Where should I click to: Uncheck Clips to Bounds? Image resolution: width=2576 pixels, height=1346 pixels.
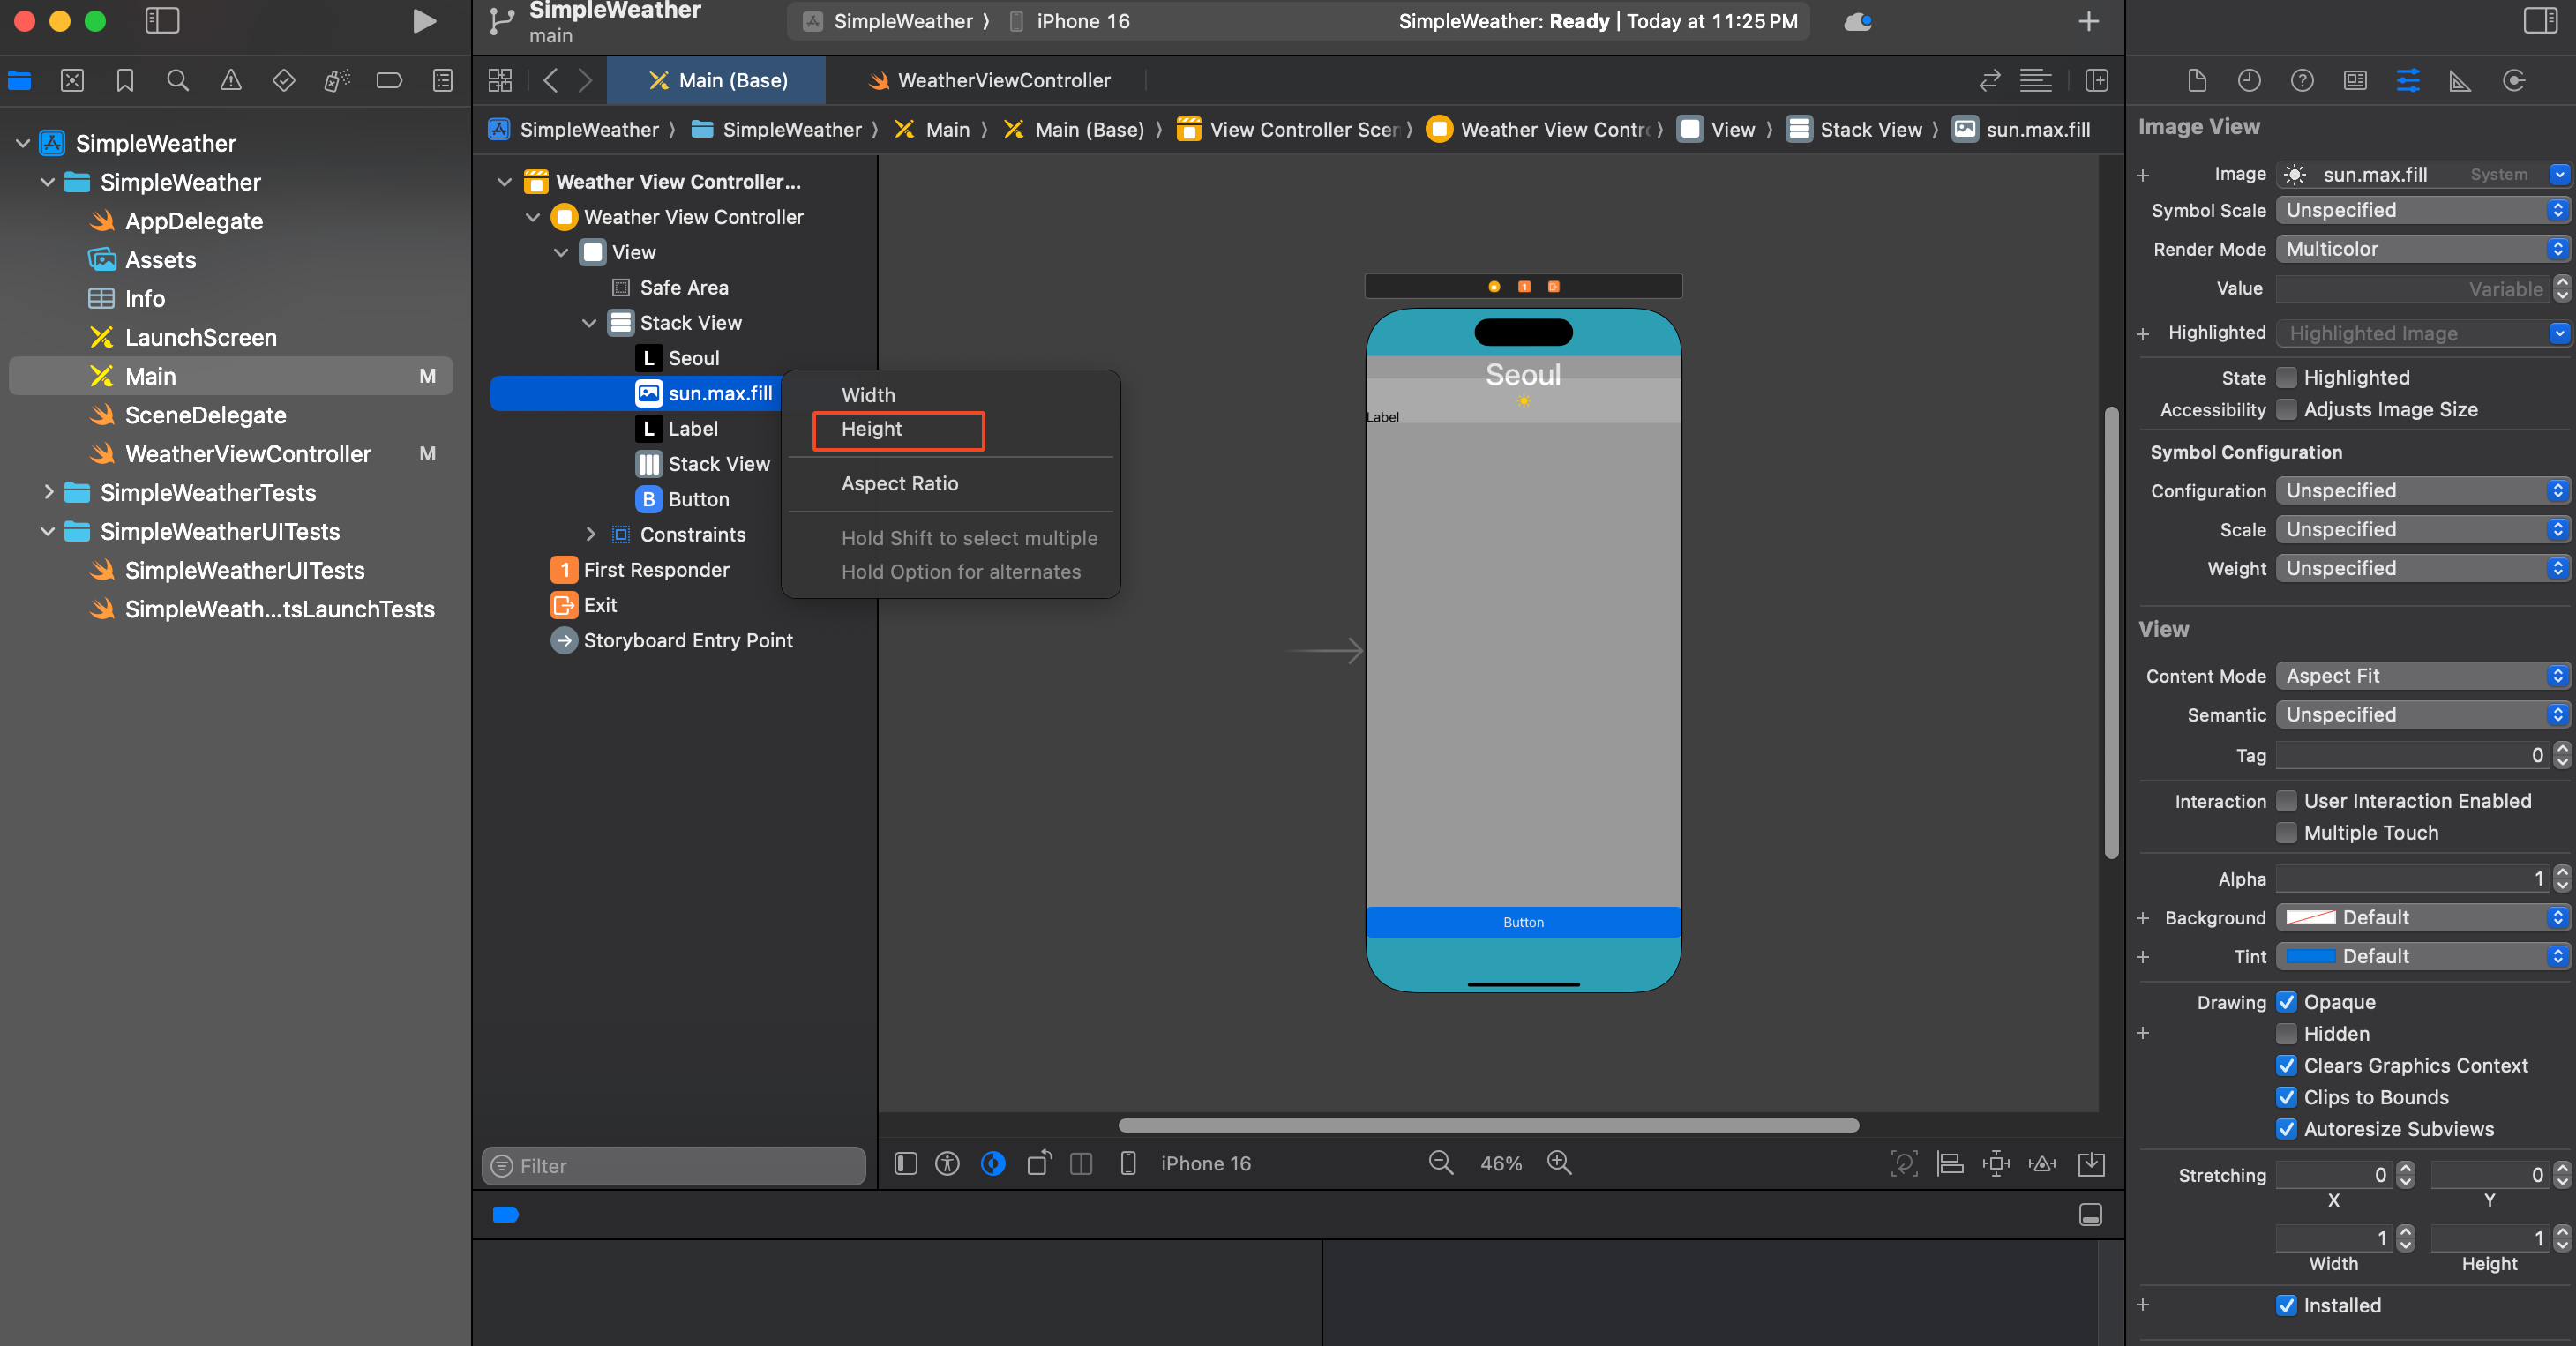click(2286, 1097)
